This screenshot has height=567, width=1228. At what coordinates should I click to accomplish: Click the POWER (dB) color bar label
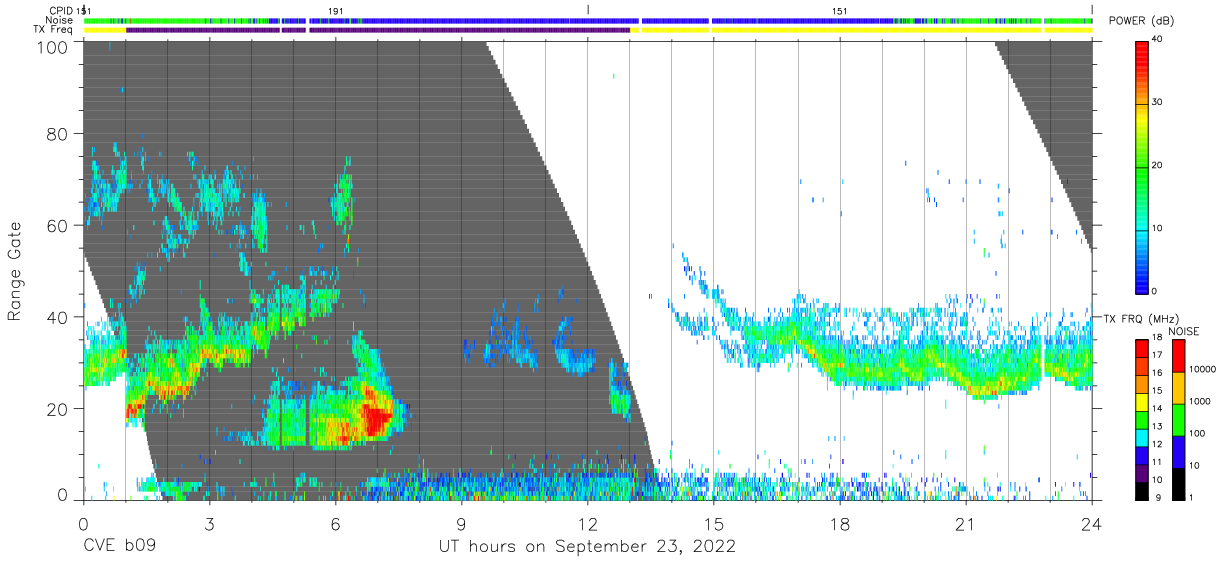click(1141, 21)
